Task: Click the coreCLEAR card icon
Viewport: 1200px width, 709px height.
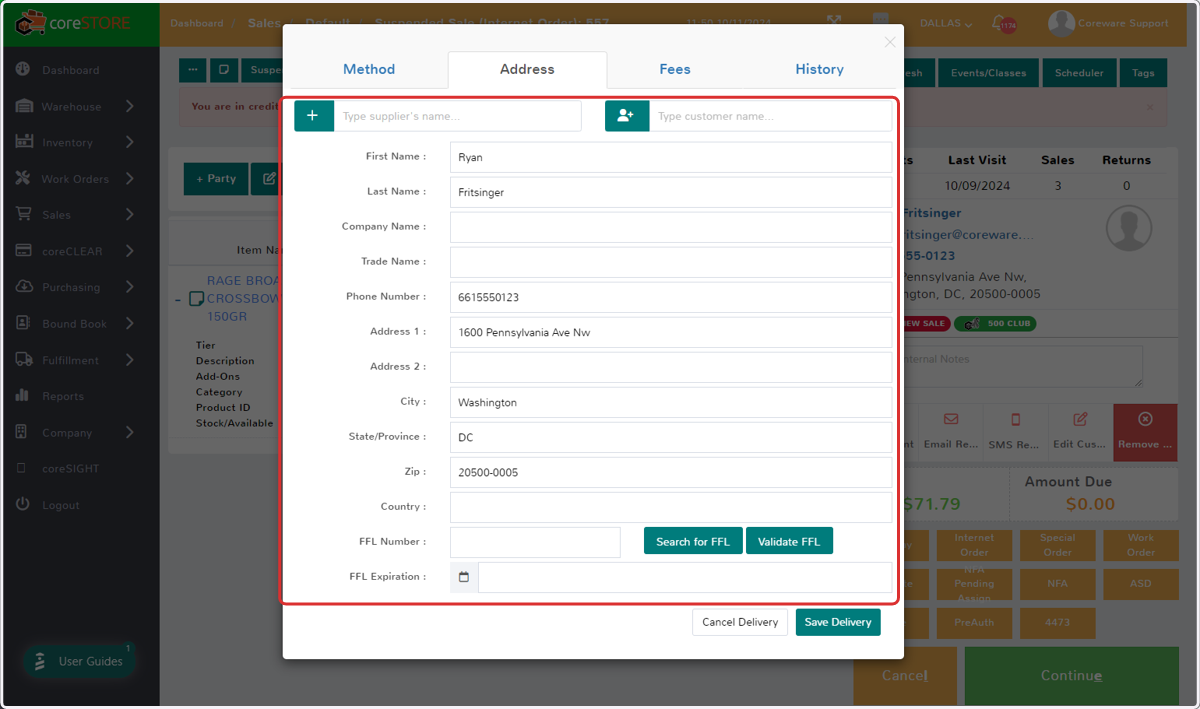Action: pos(23,251)
